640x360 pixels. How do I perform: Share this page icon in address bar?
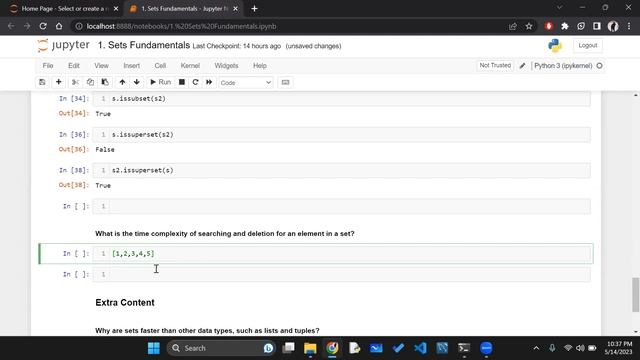513,26
